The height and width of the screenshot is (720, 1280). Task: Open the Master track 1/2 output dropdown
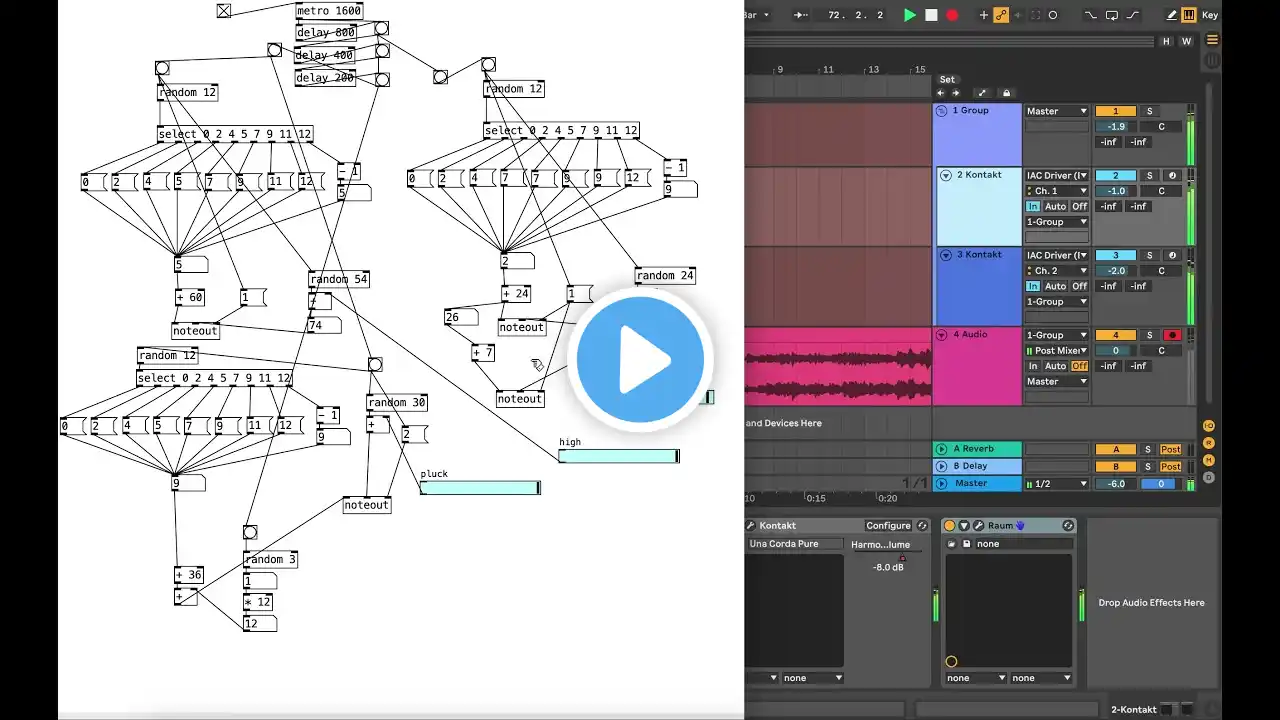(x=1056, y=484)
